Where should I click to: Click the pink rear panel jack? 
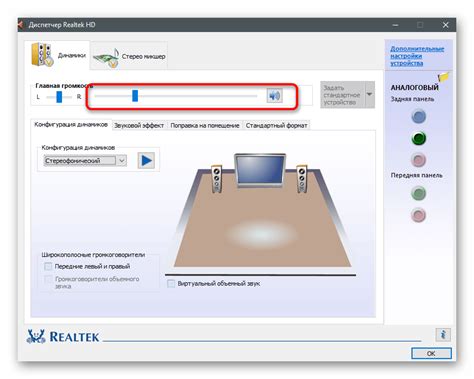coord(419,160)
